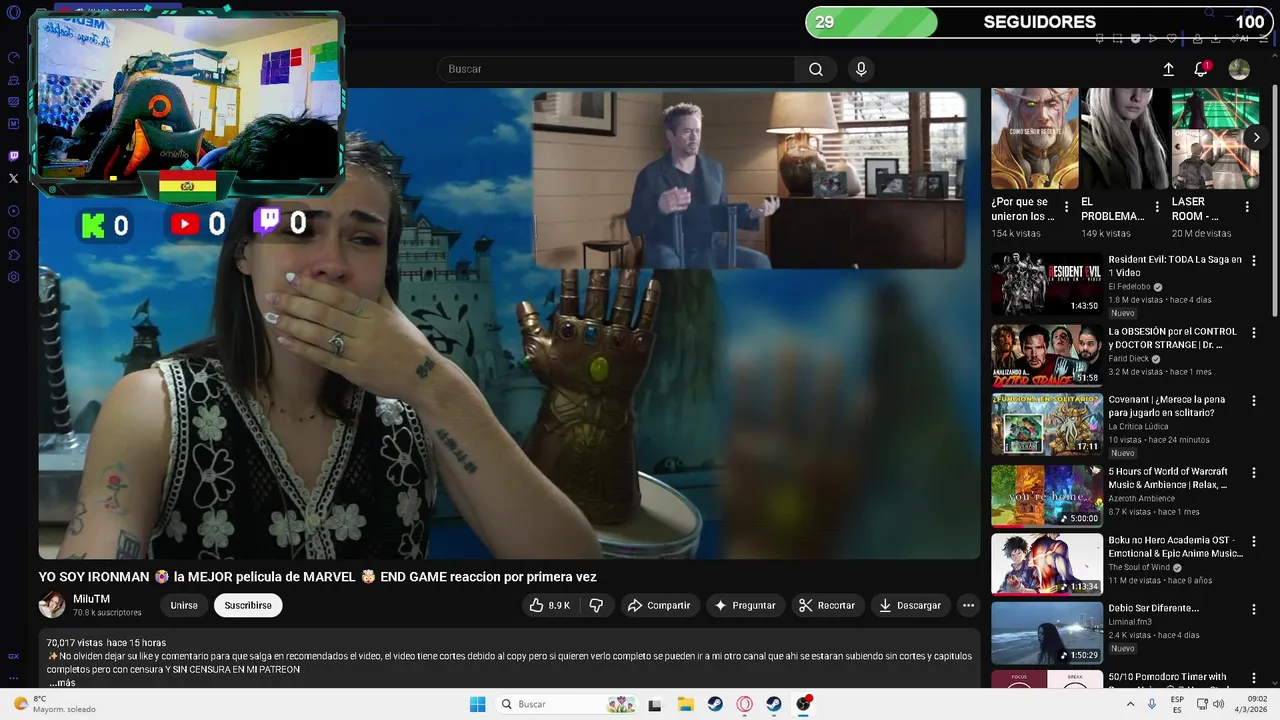Open File Explorer from taskbar
This screenshot has height=720, width=1280.
[685, 704]
